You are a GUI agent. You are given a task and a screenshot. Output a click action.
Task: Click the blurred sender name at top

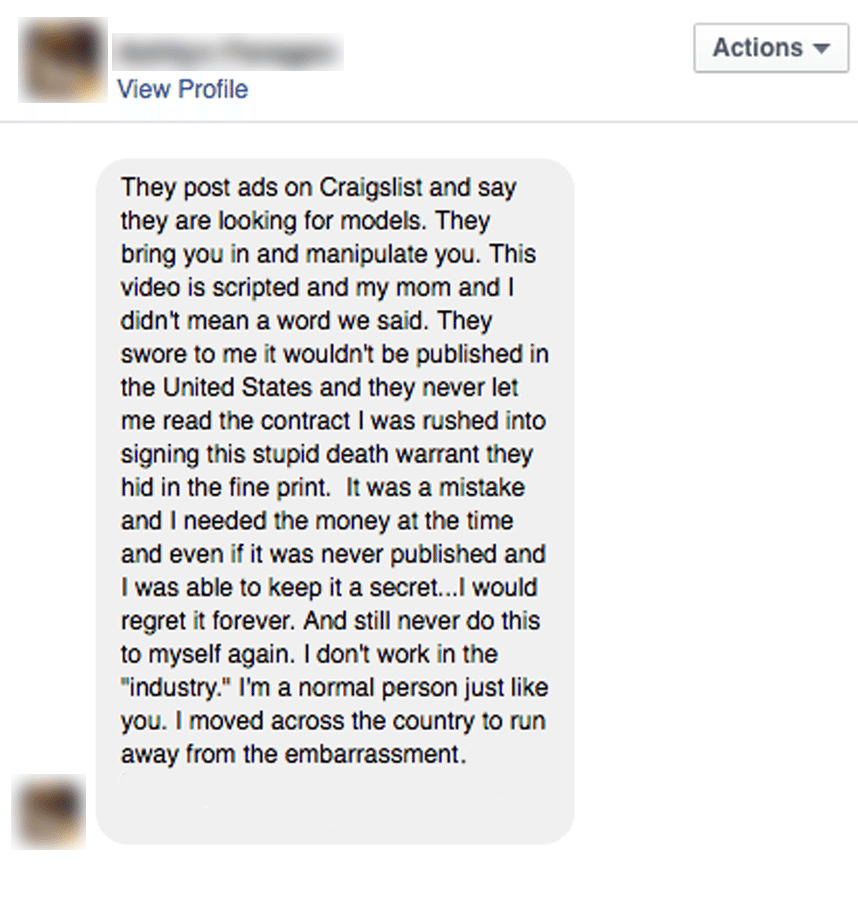coord(227,52)
